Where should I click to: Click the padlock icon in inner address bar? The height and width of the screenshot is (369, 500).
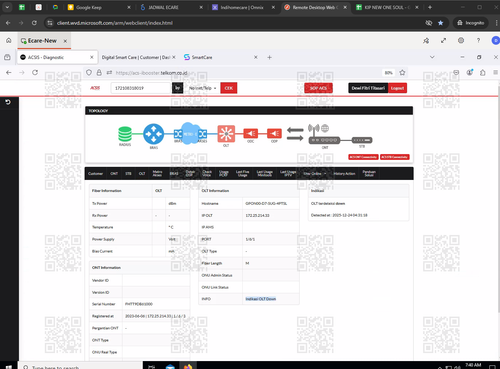click(x=99, y=72)
